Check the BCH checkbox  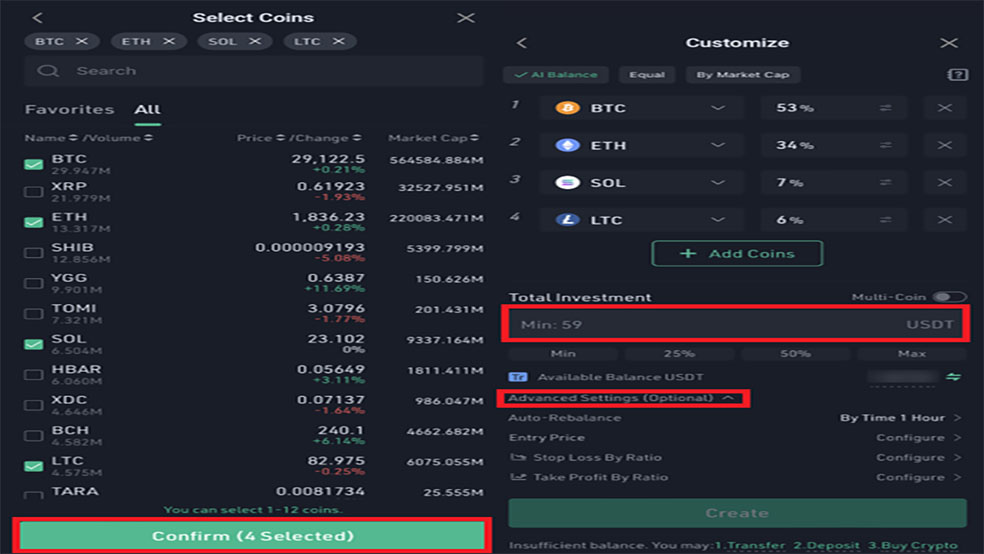pos(33,435)
